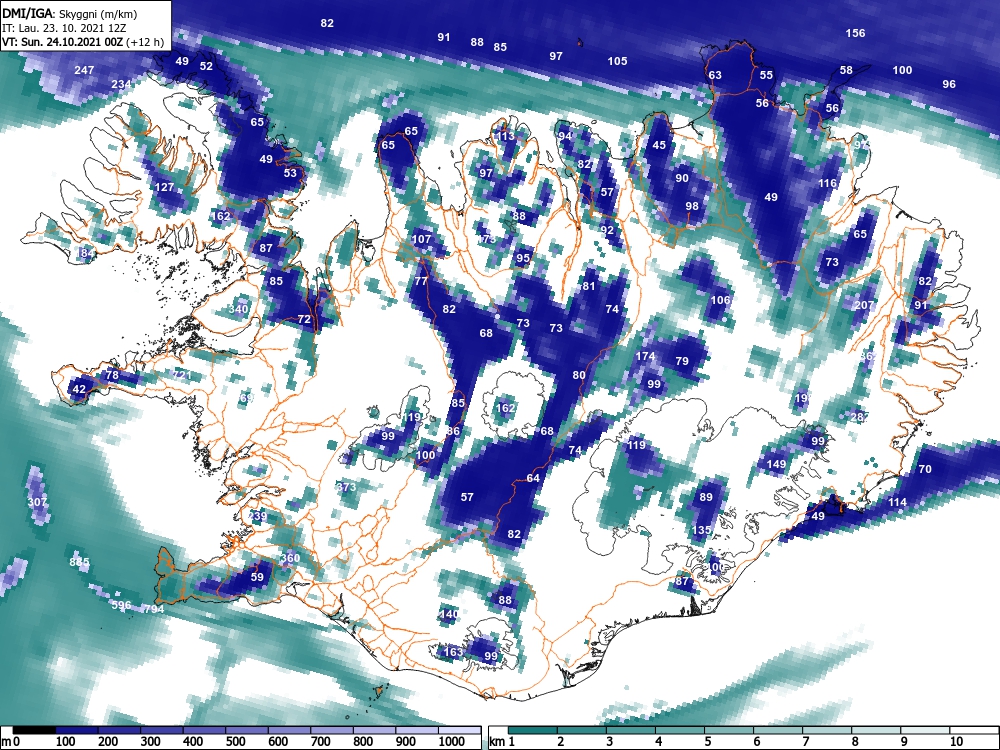
Task: Click the 794 value near Reykjanes
Action: 154,609
